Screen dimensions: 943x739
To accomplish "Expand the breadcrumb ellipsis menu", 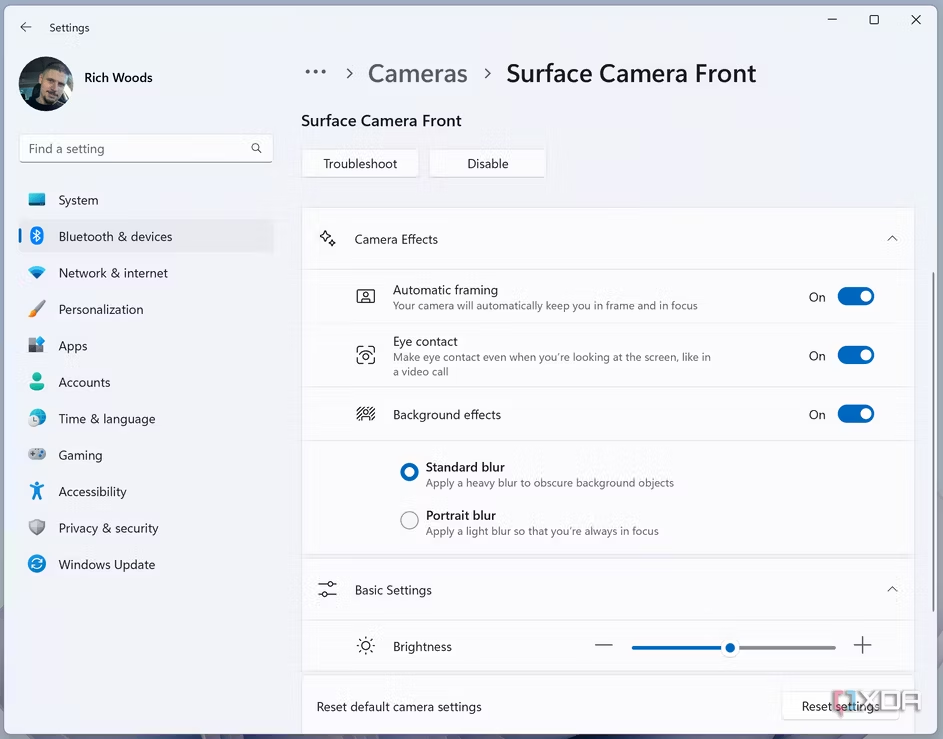I will point(315,72).
